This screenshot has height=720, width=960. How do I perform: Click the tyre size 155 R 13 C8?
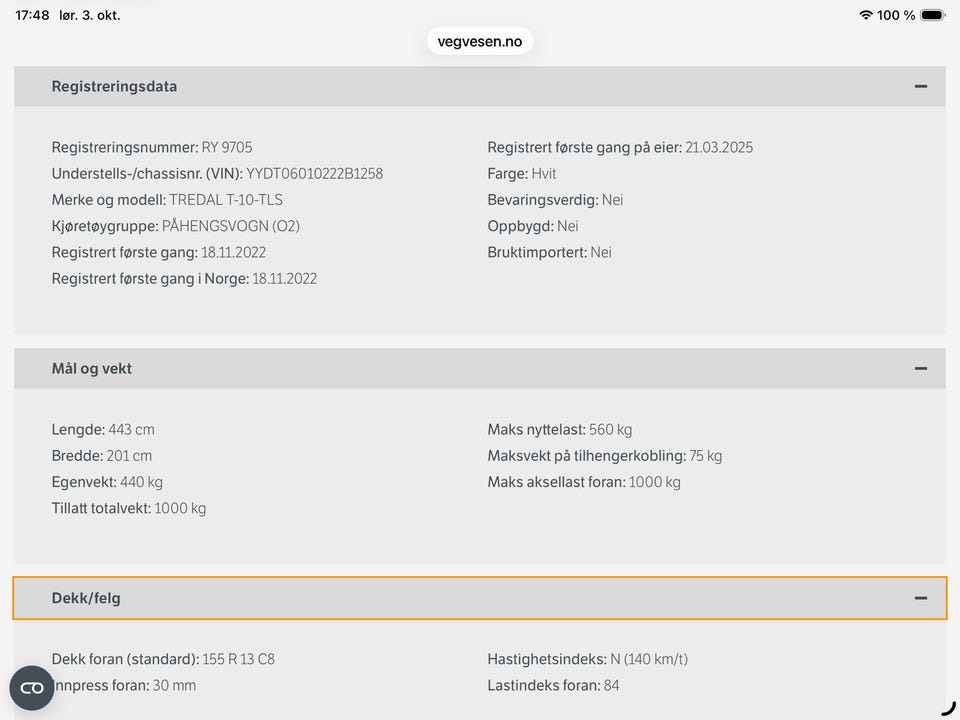click(x=238, y=659)
